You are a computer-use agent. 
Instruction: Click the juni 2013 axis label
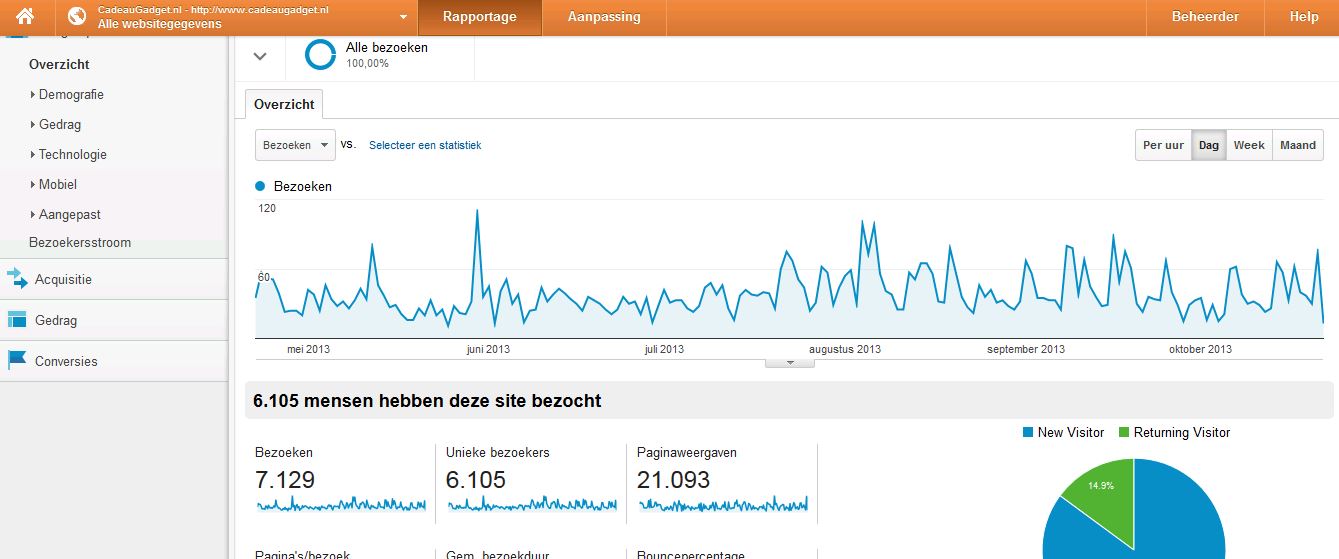[x=488, y=349]
